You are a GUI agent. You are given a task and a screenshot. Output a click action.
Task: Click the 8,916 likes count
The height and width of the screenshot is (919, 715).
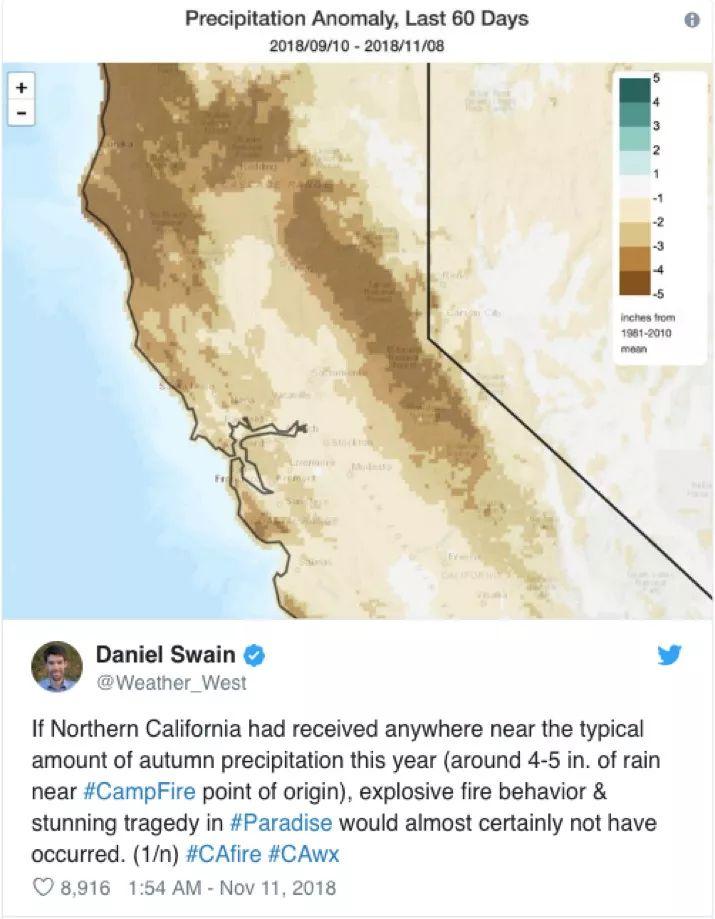click(x=85, y=887)
